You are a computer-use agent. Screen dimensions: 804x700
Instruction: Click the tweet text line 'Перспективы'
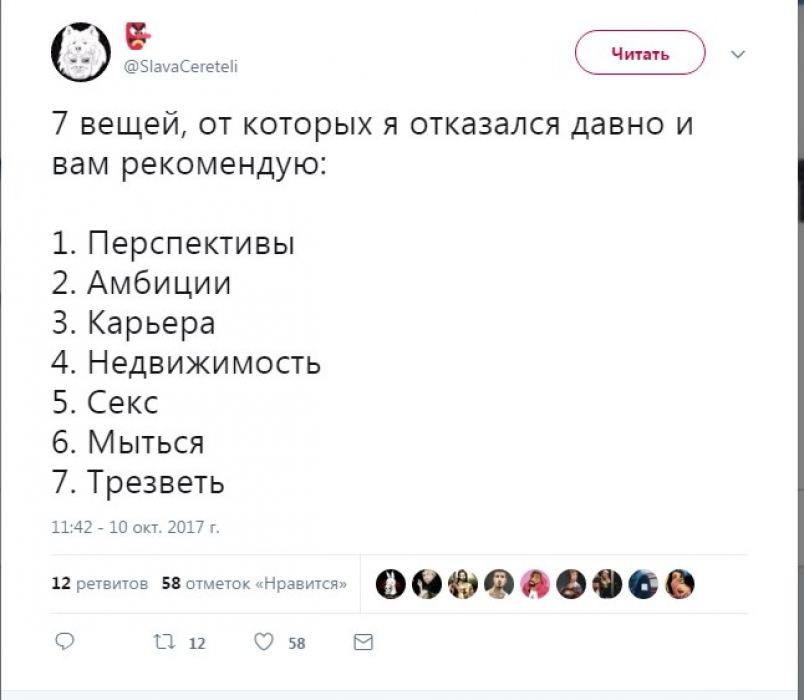click(191, 243)
